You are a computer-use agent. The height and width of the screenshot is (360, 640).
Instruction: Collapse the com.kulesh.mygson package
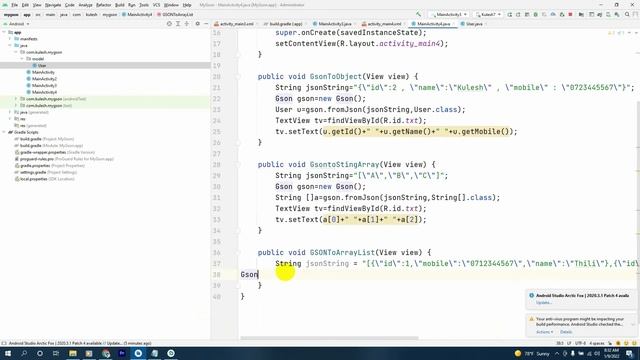tap(16, 52)
